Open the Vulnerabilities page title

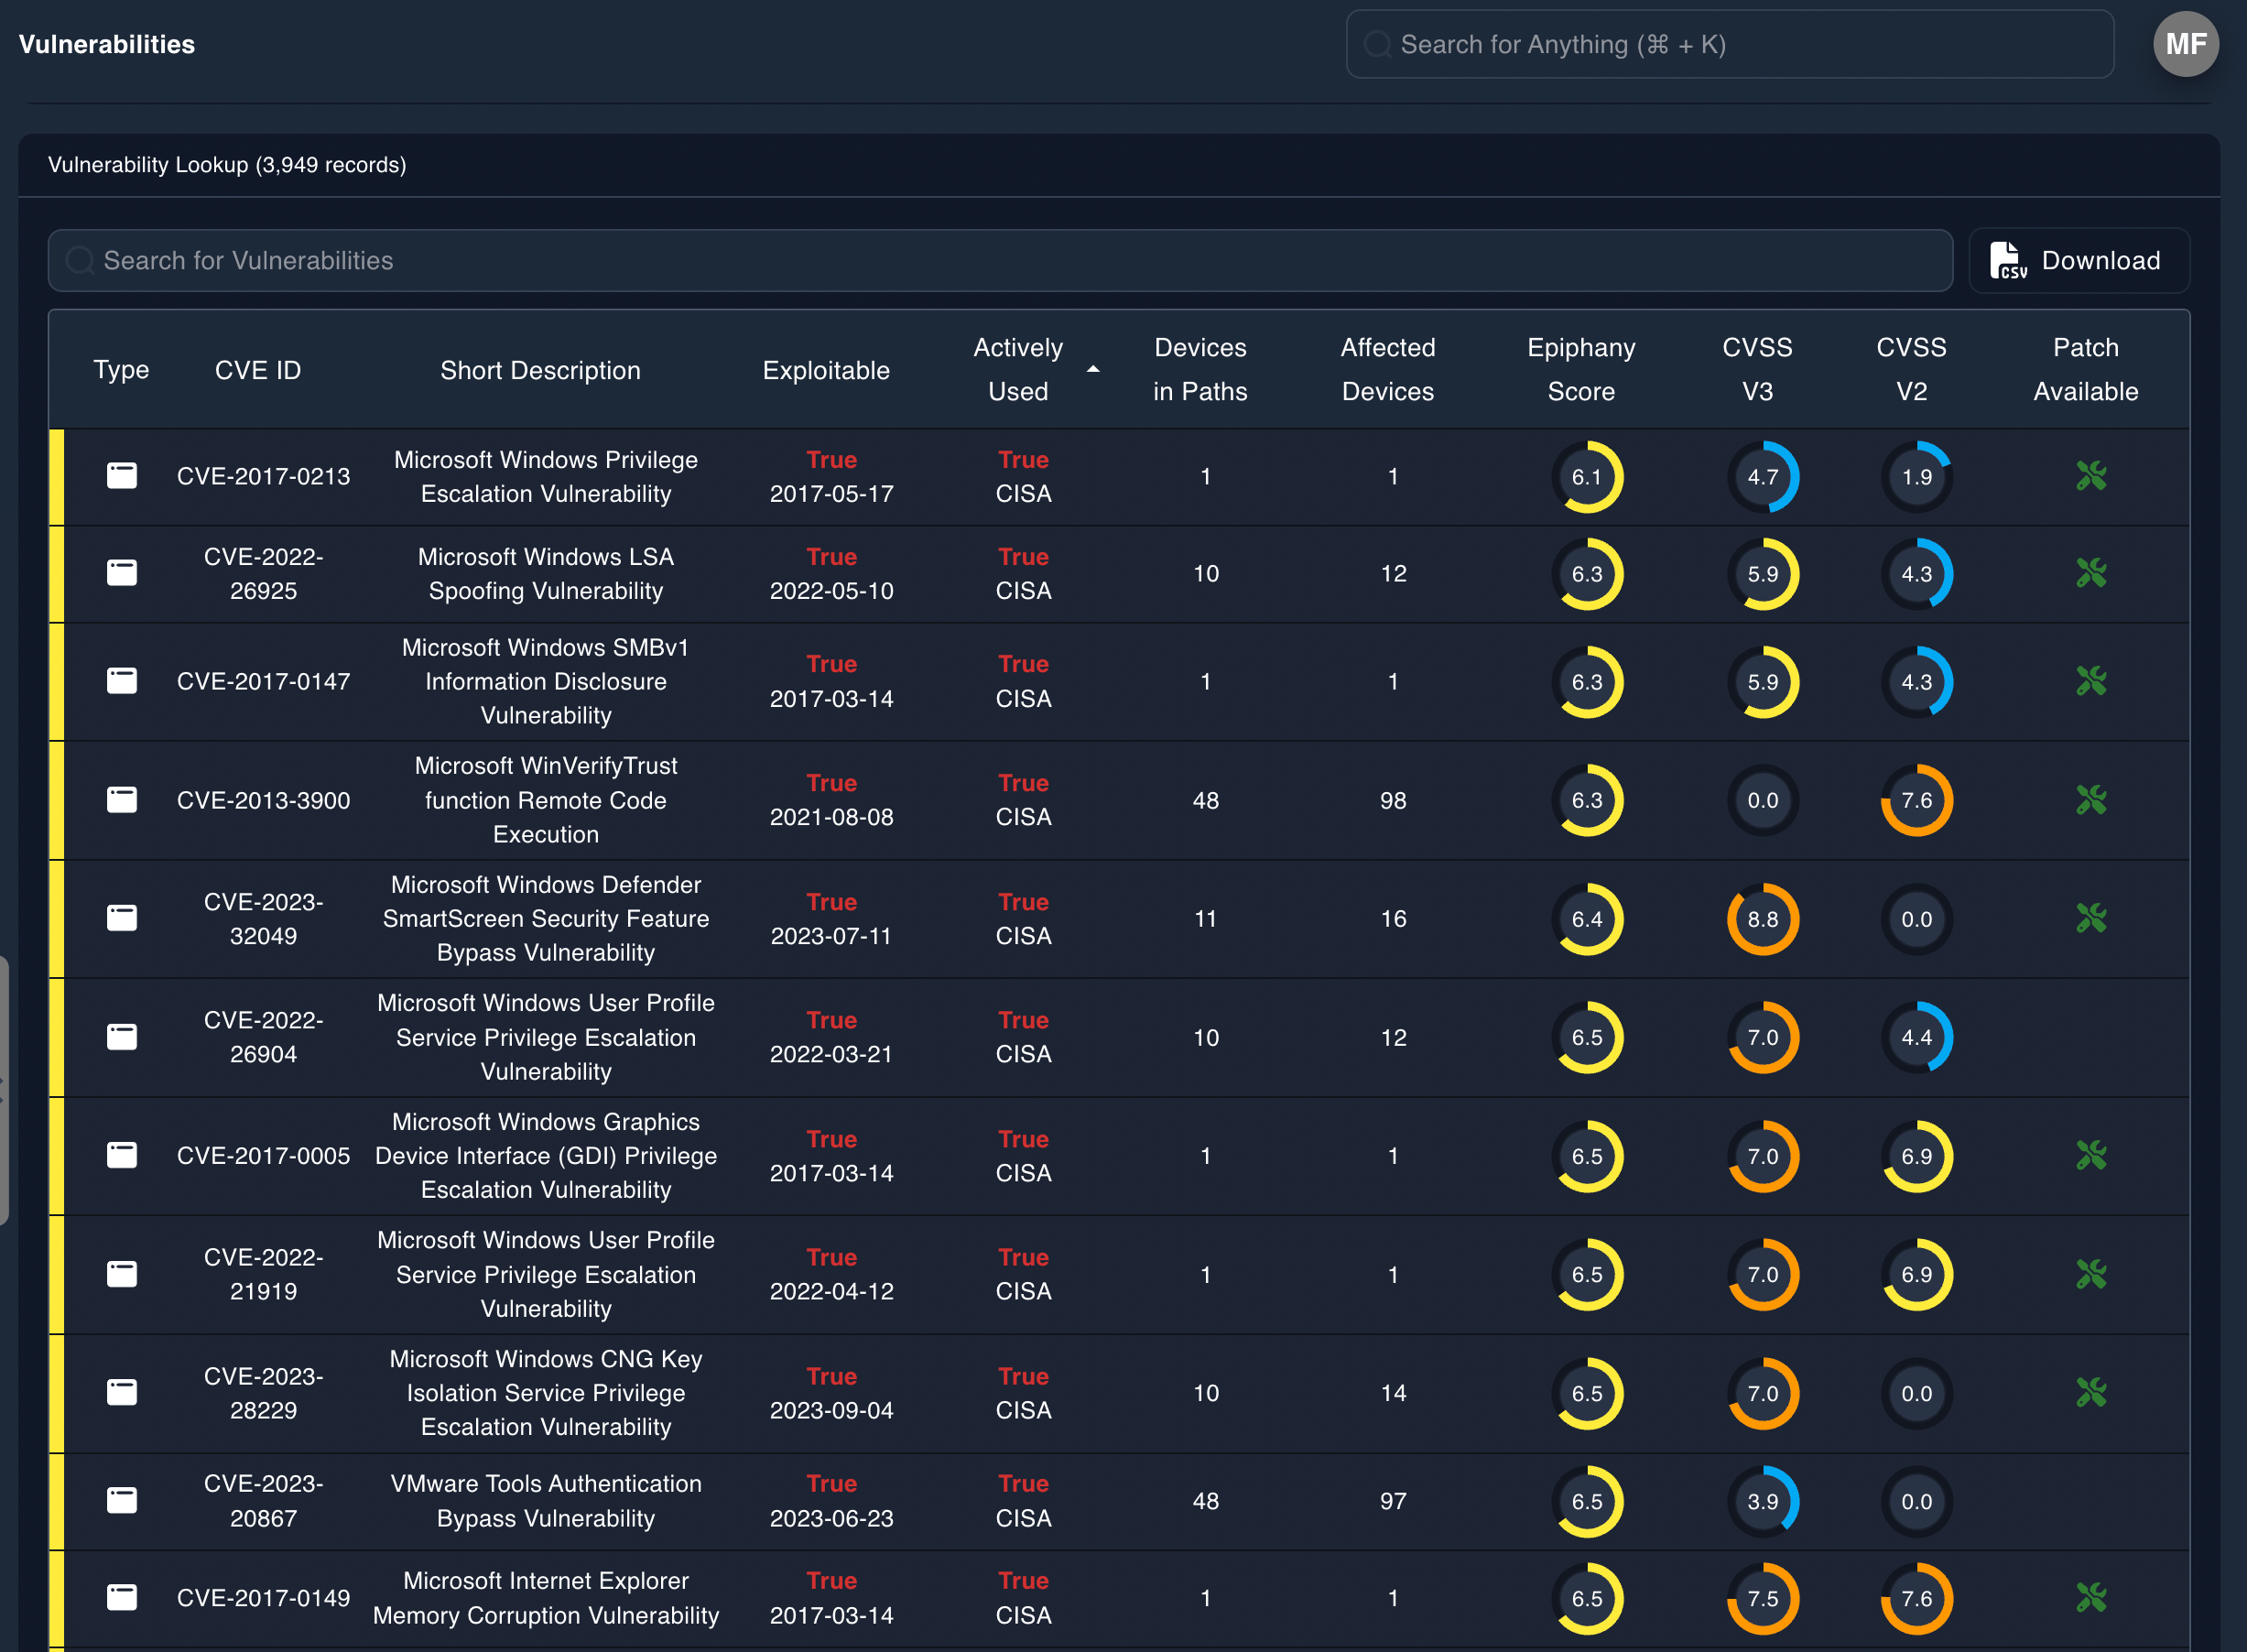(x=106, y=43)
